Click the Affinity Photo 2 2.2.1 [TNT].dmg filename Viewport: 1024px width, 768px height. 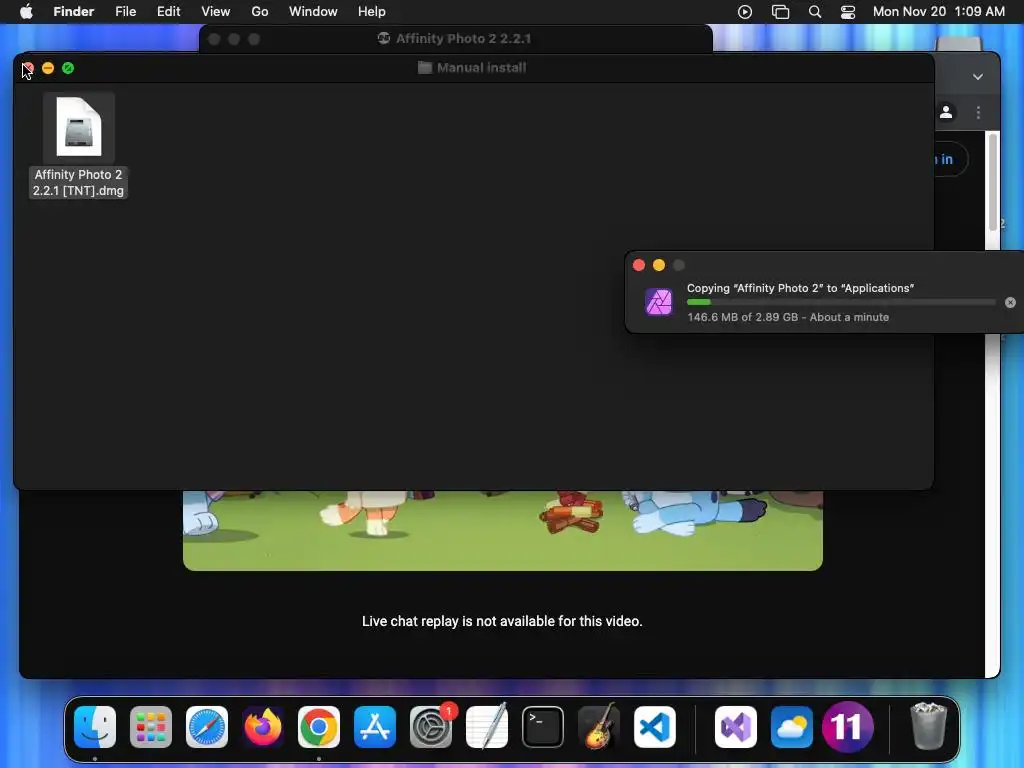point(78,183)
